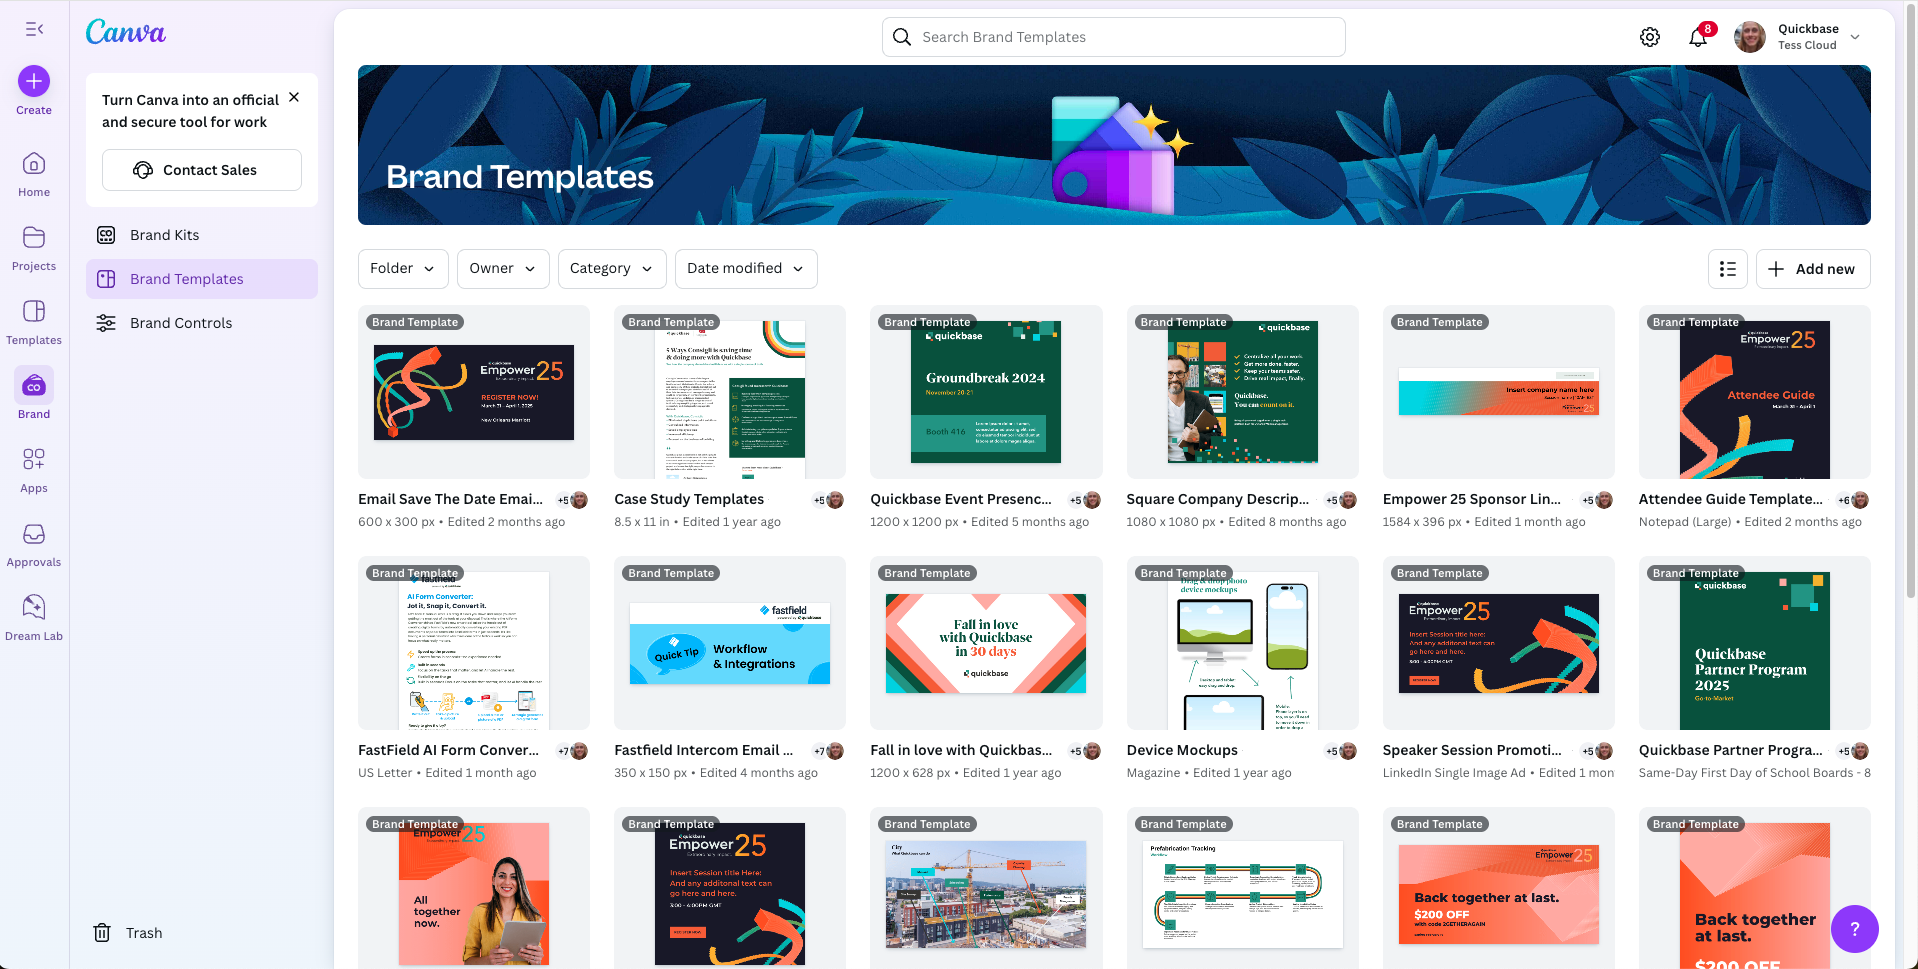Open the Attendee Guide thumbnail
The image size is (1918, 969).
point(1755,392)
